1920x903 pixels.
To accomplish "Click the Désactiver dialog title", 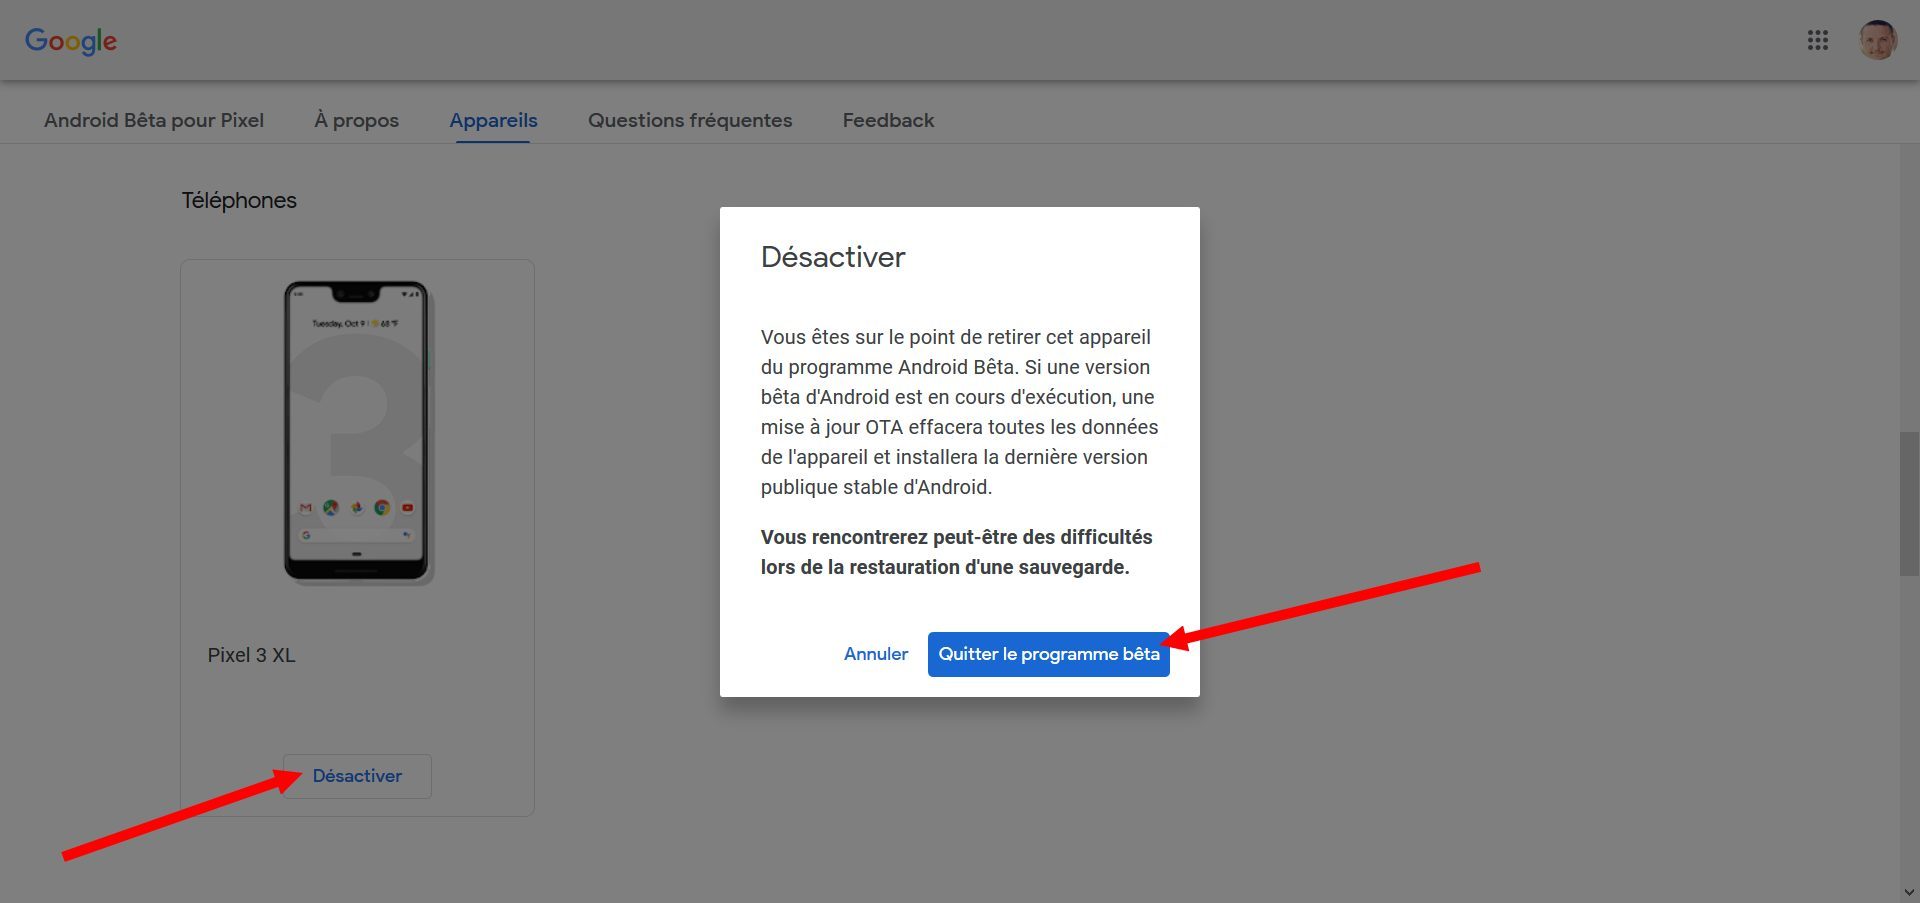I will coord(833,257).
